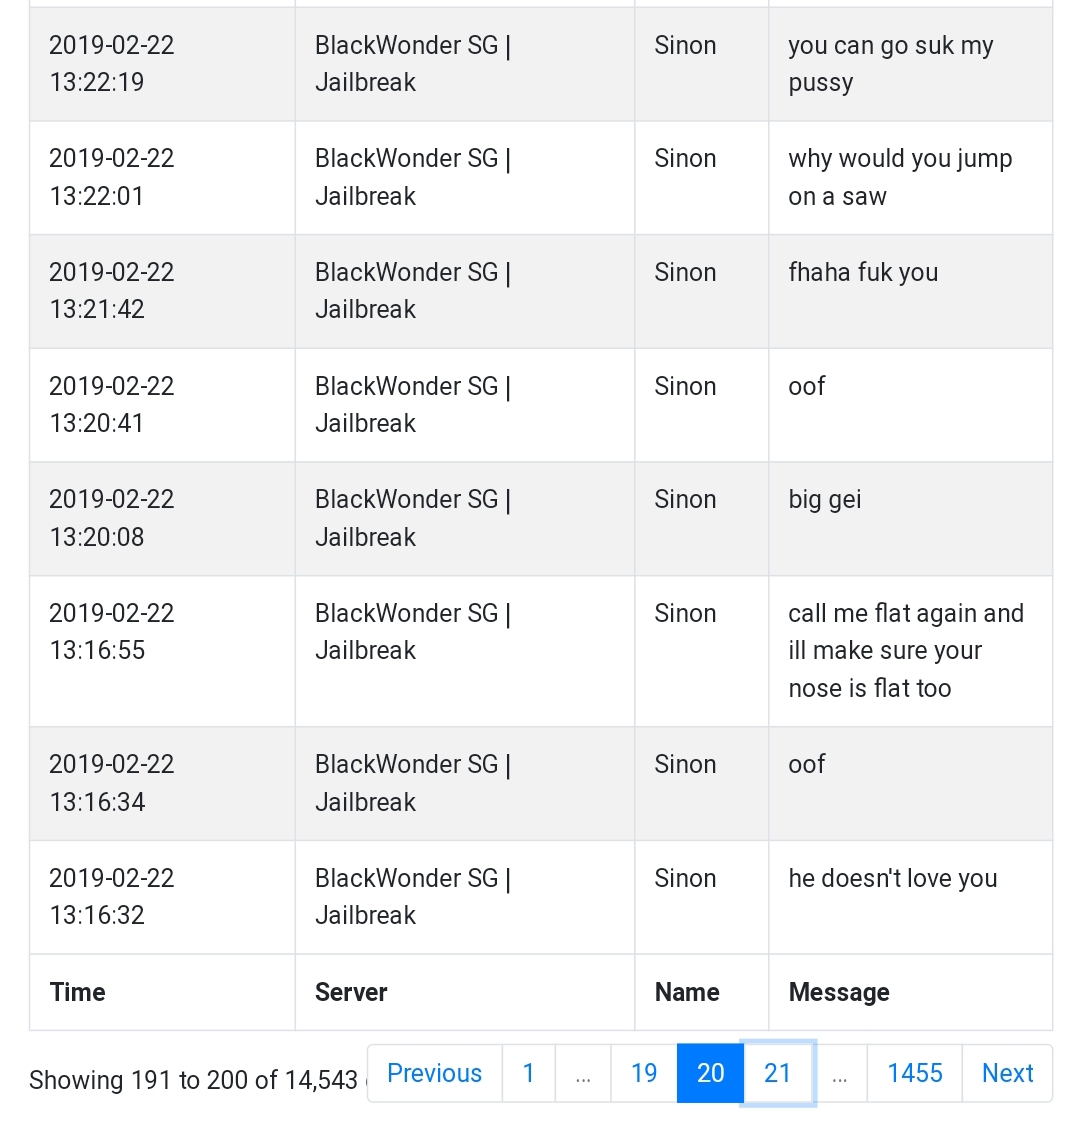The image size is (1080, 1121).
Task: Select the 13:16:55 timestamp cell
Action: (x=162, y=651)
